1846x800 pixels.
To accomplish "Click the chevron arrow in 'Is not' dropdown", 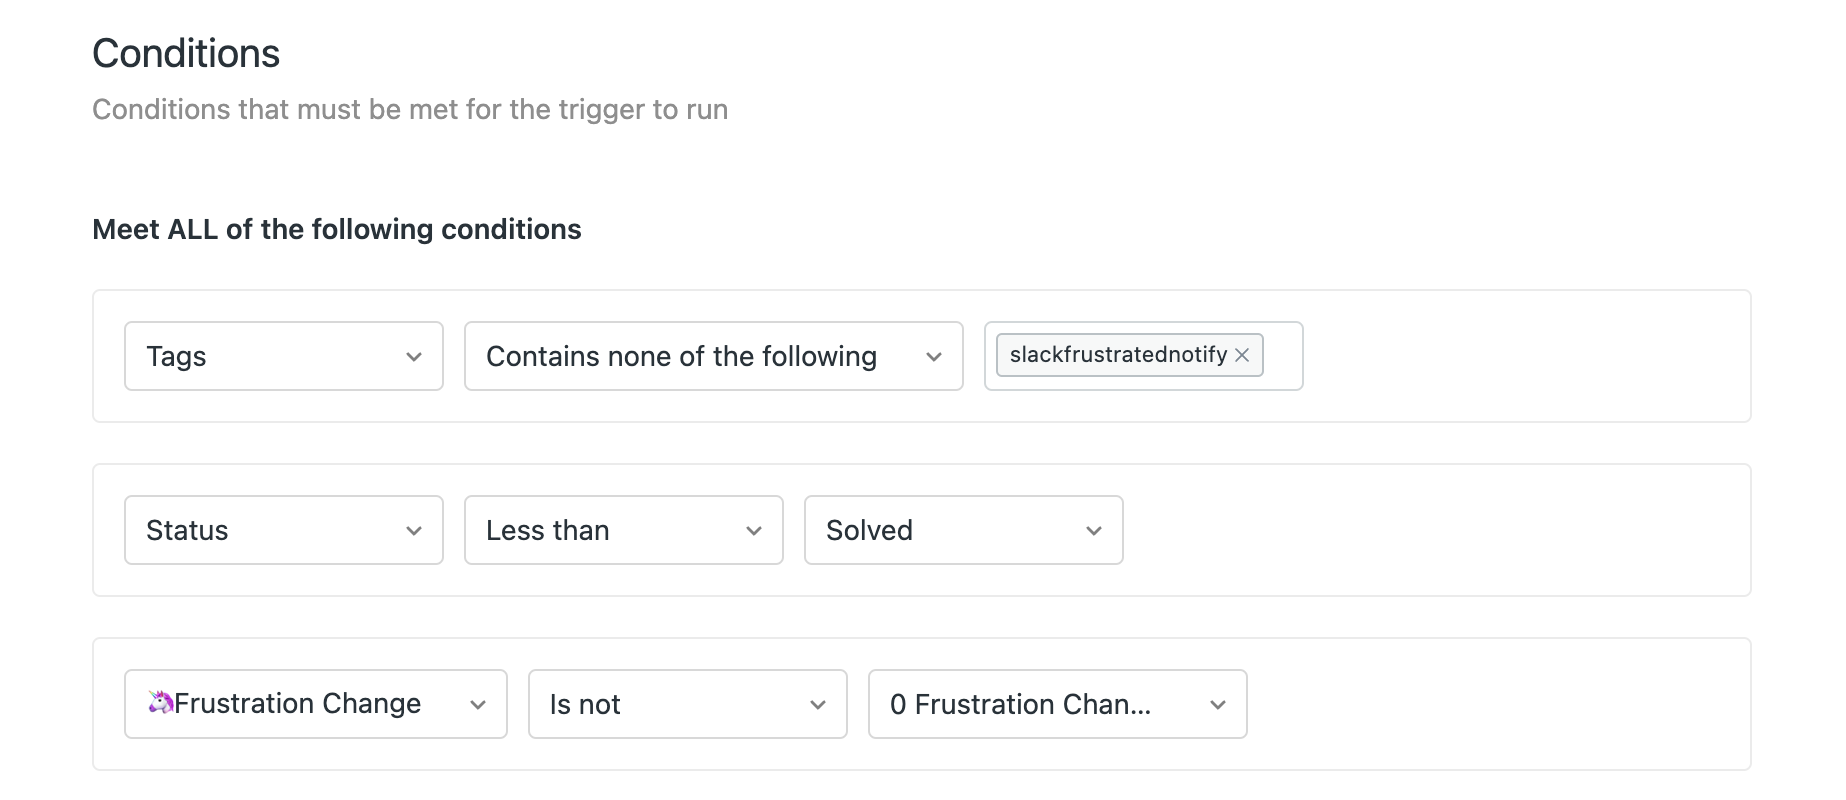I will (818, 705).
